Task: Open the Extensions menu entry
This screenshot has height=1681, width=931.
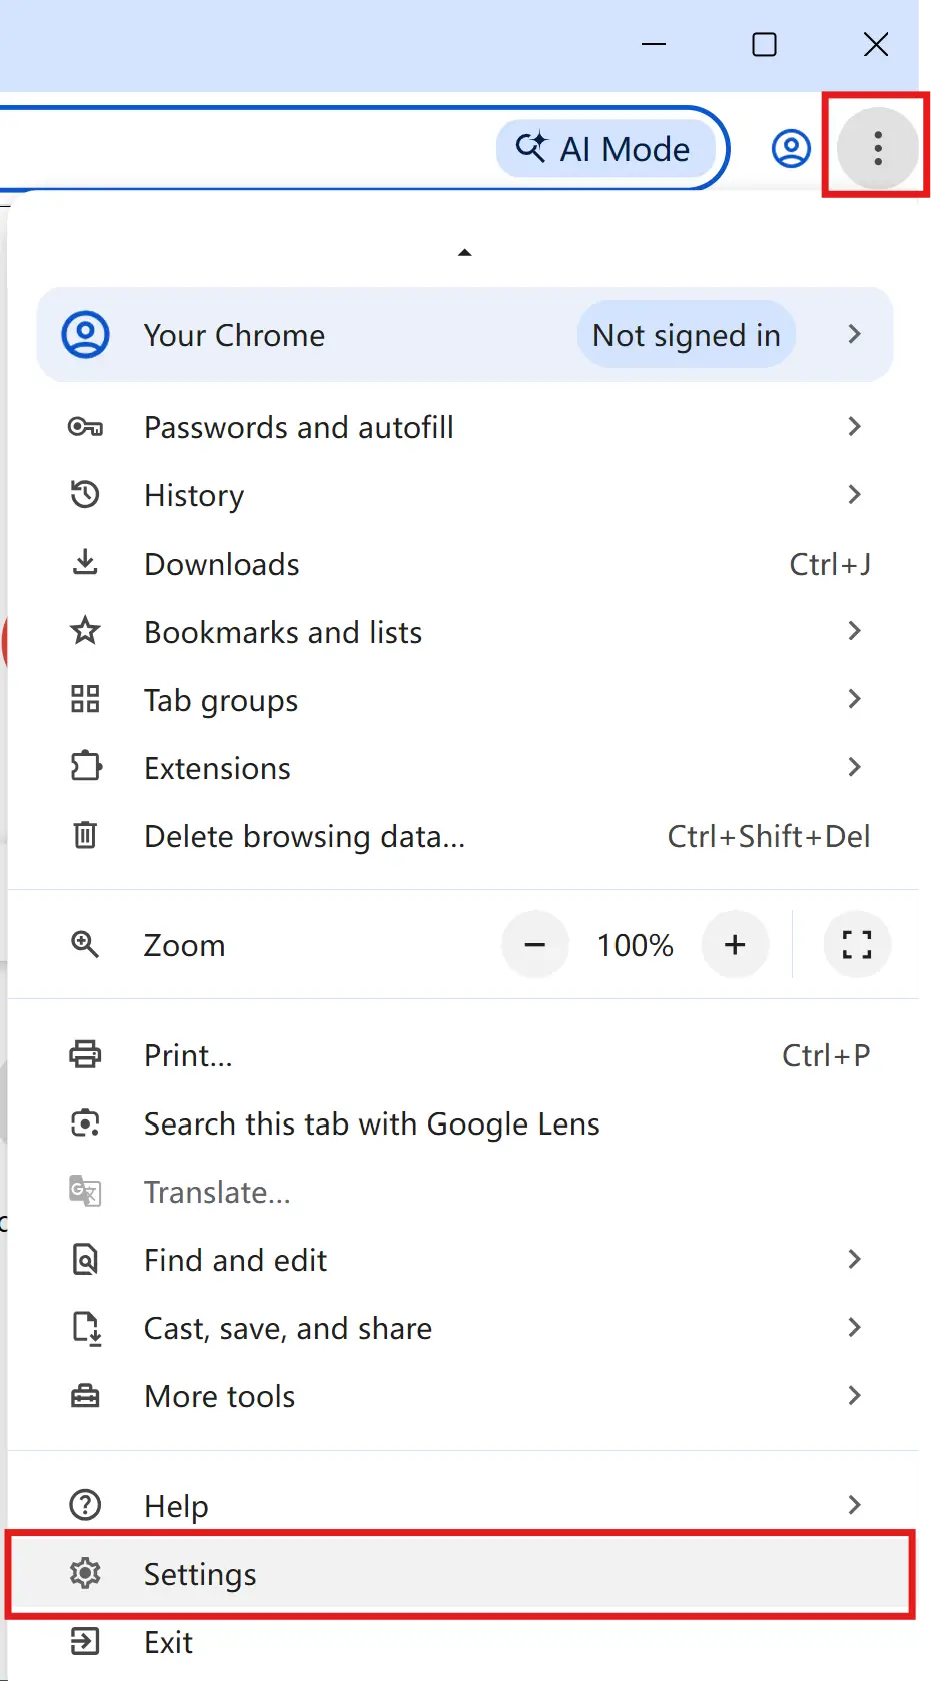Action: point(464,768)
